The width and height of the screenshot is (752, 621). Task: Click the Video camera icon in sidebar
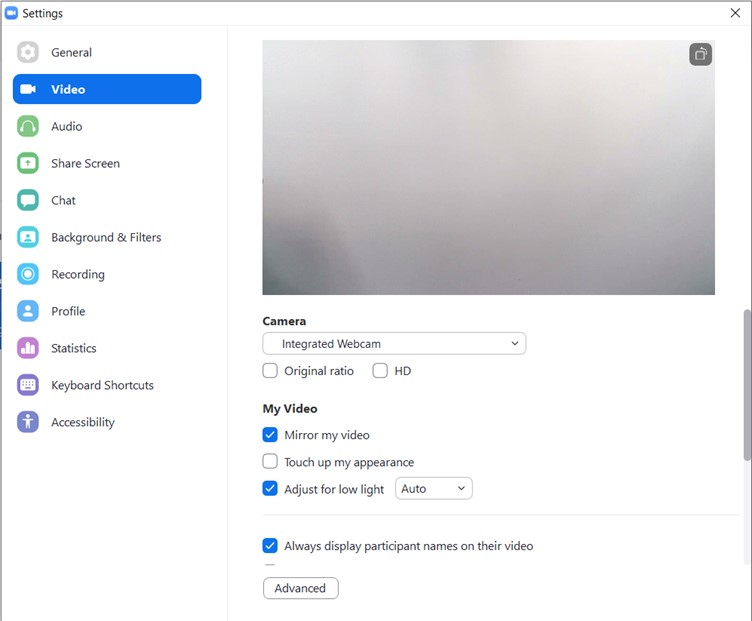click(x=28, y=89)
